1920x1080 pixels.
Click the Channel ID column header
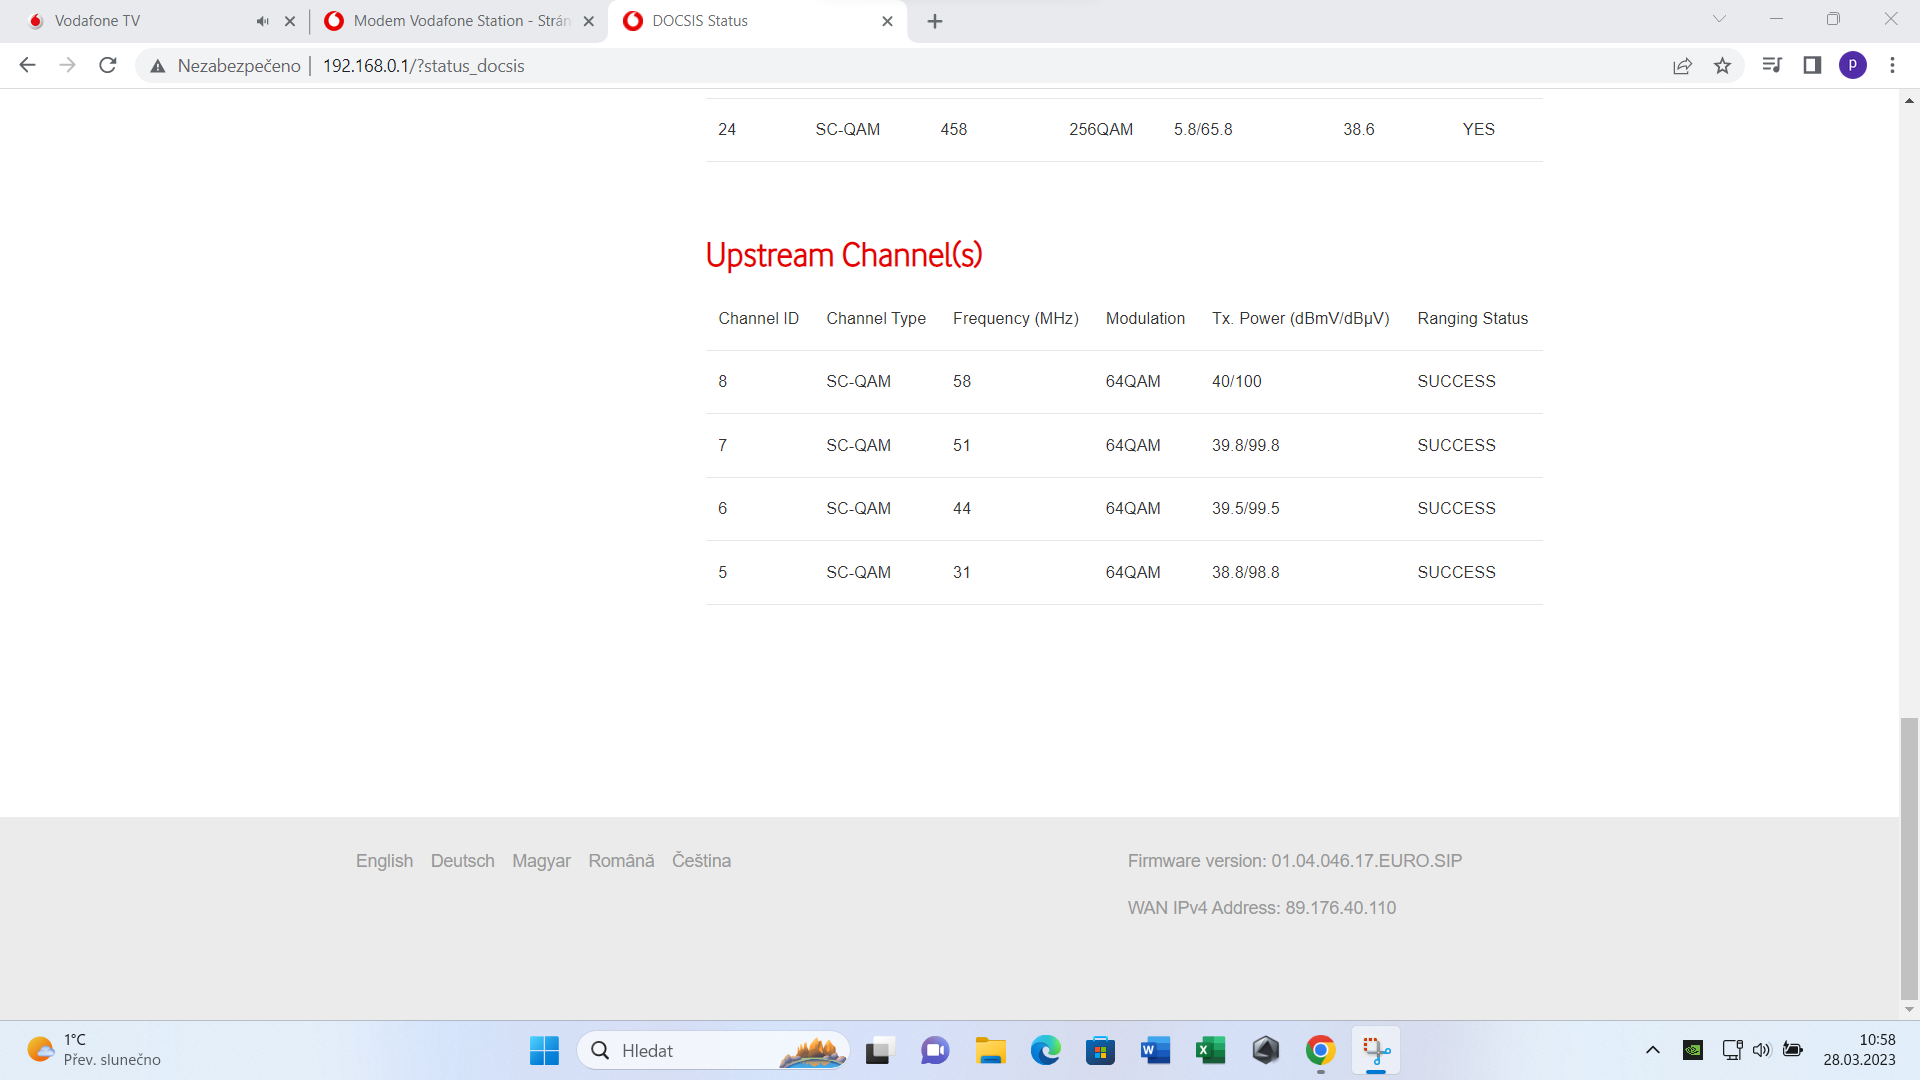pos(758,318)
